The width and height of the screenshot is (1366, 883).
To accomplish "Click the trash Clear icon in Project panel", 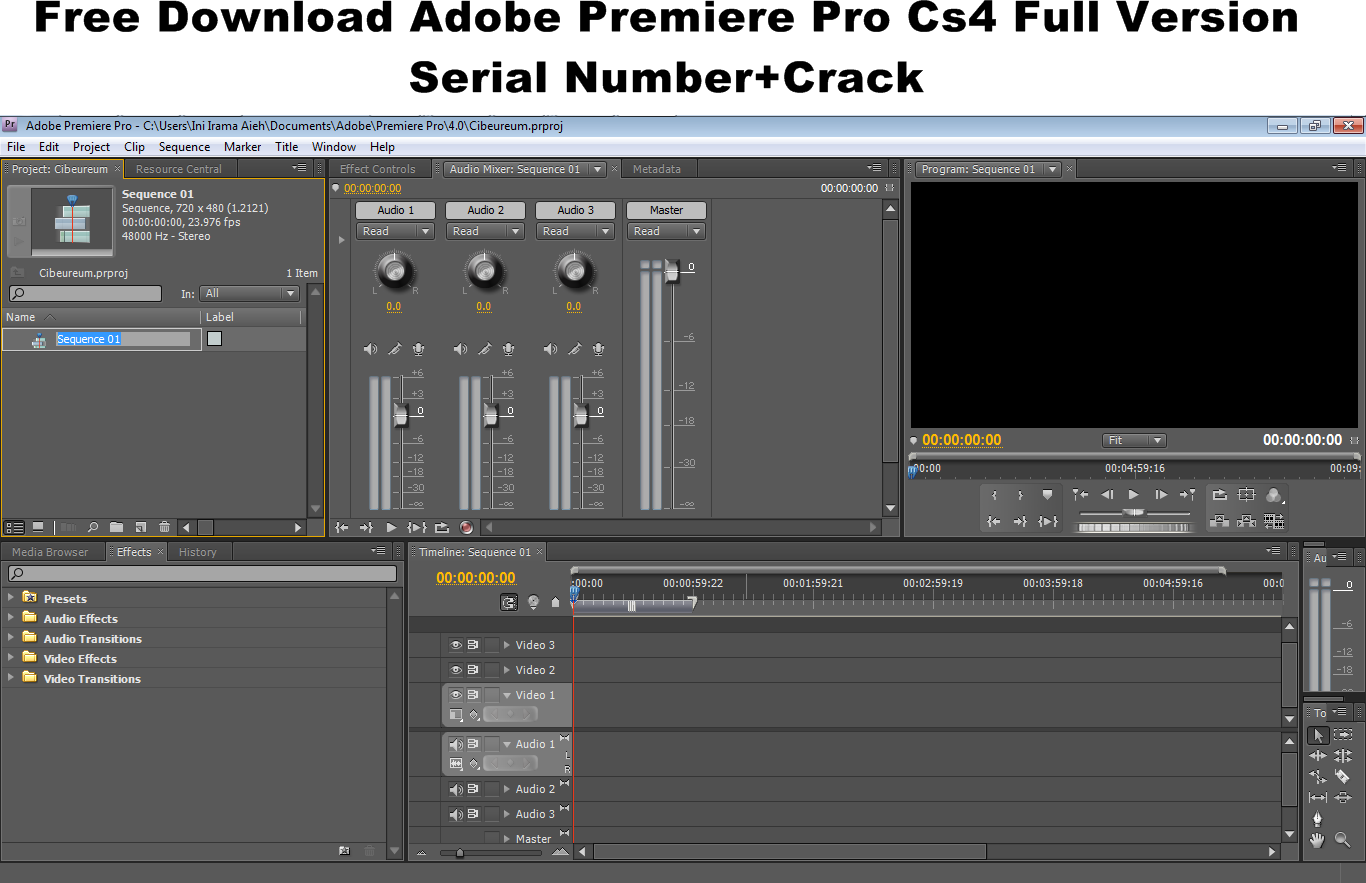I will click(x=164, y=527).
